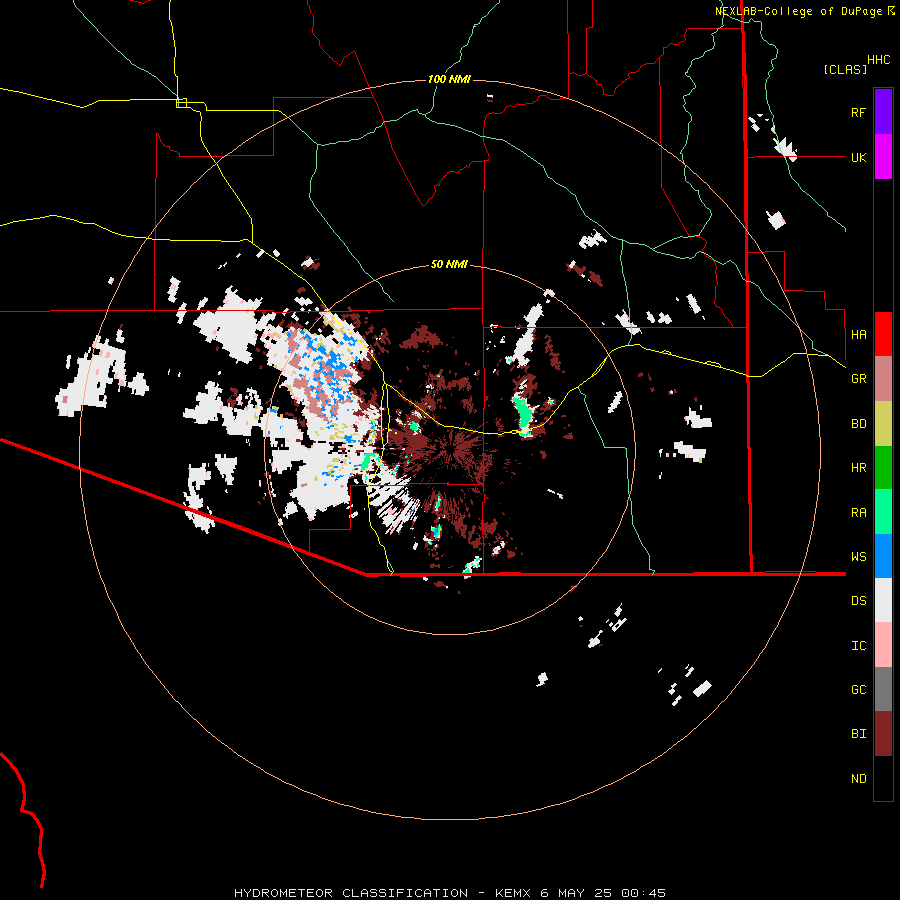The image size is (900, 900).
Task: Click the BD yellow color swatch
Action: pyautogui.click(x=883, y=424)
